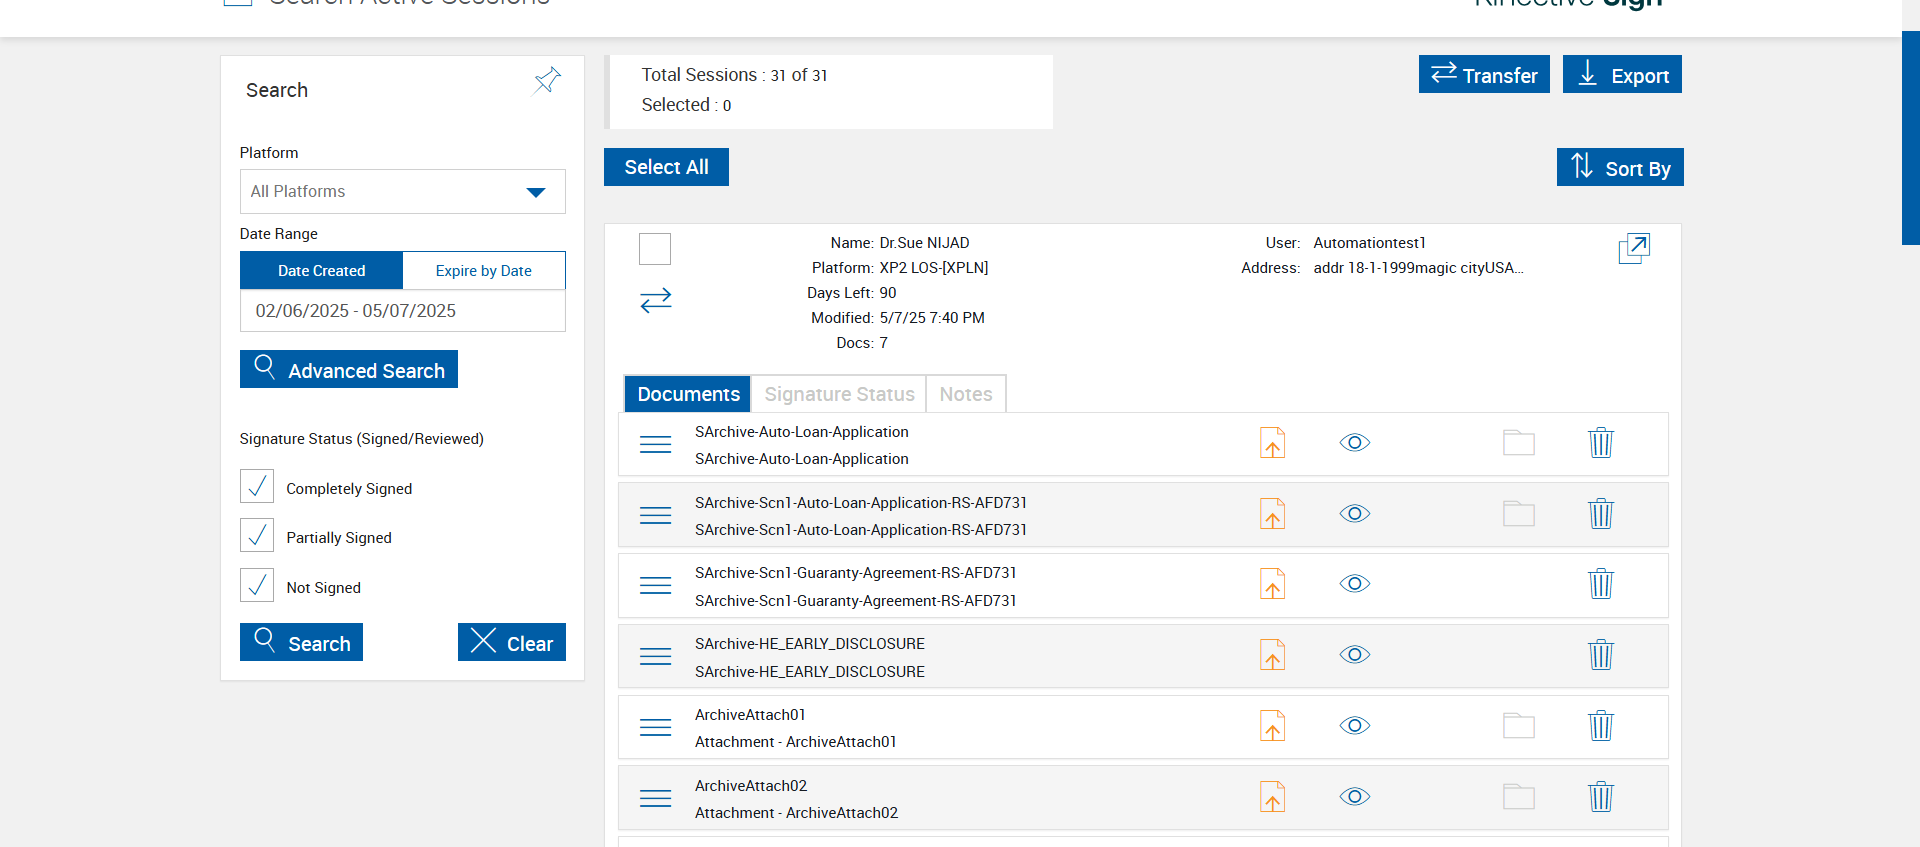1920x847 pixels.
Task: Upload icon for SArchive-Auto-Loan-Application document
Action: [1272, 443]
